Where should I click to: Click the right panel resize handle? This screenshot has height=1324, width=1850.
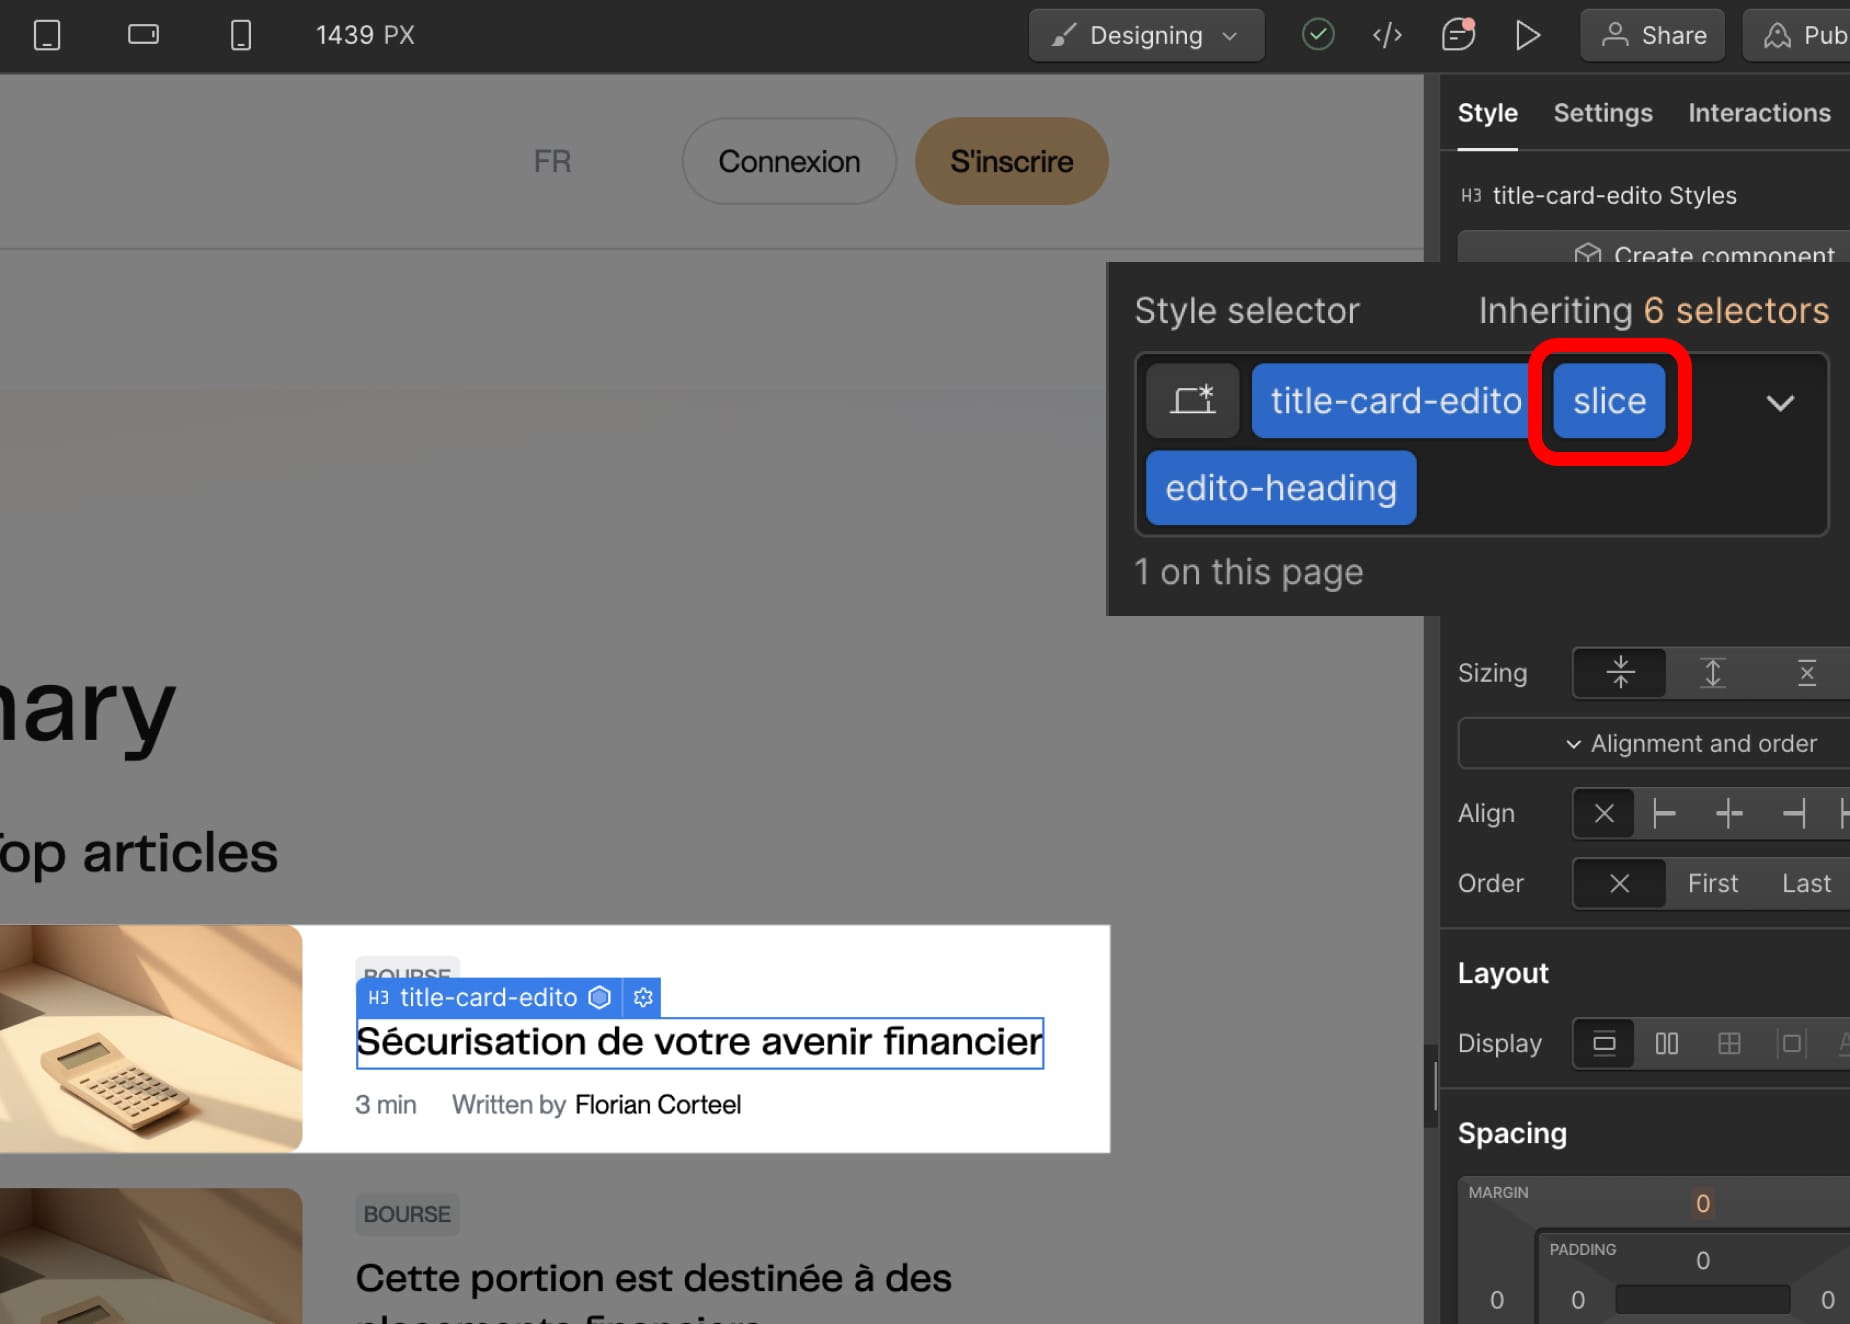click(x=1434, y=1086)
